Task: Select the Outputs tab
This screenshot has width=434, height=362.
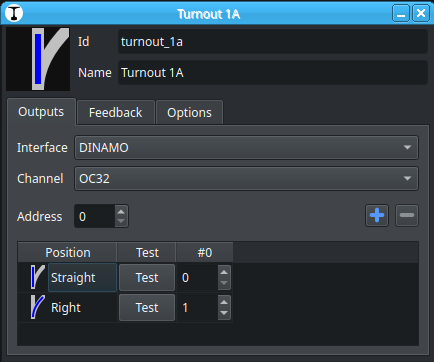Action: coord(41,112)
